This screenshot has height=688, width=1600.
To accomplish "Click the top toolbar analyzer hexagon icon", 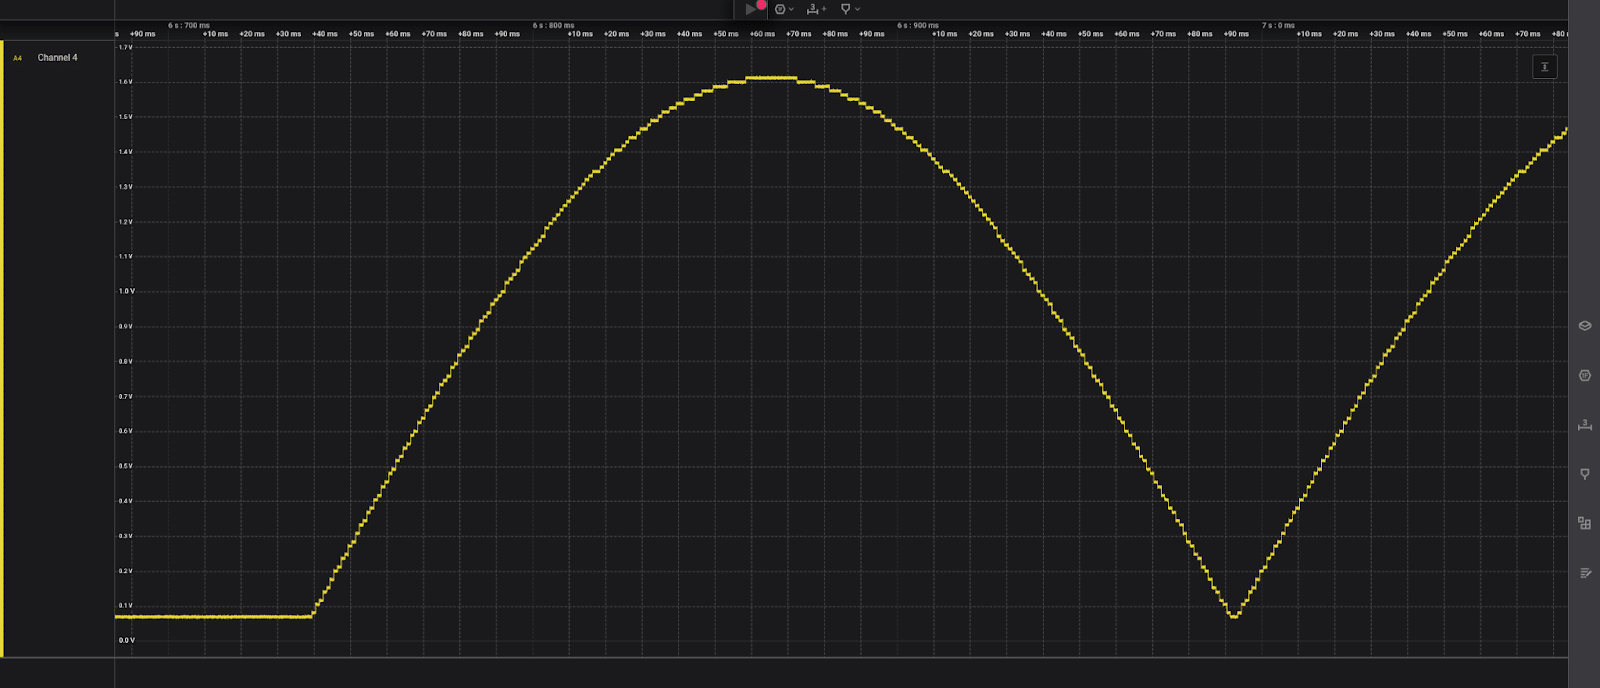I will pyautogui.click(x=780, y=9).
